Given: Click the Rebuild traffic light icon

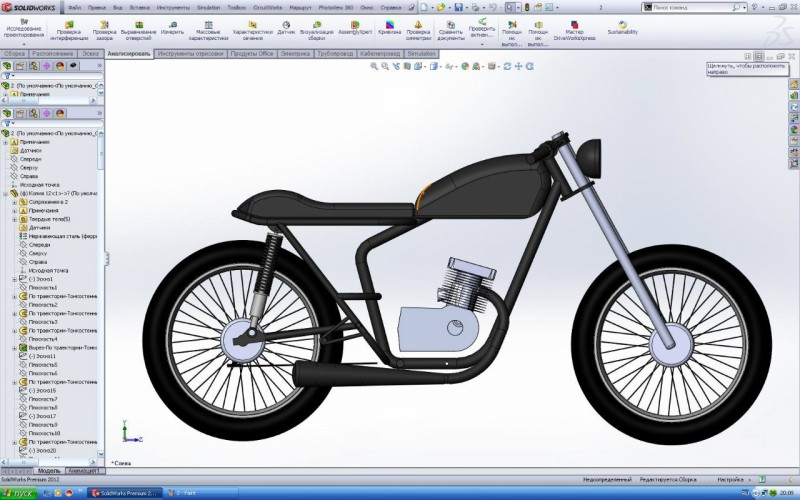Looking at the screenshot, I should (x=527, y=8).
